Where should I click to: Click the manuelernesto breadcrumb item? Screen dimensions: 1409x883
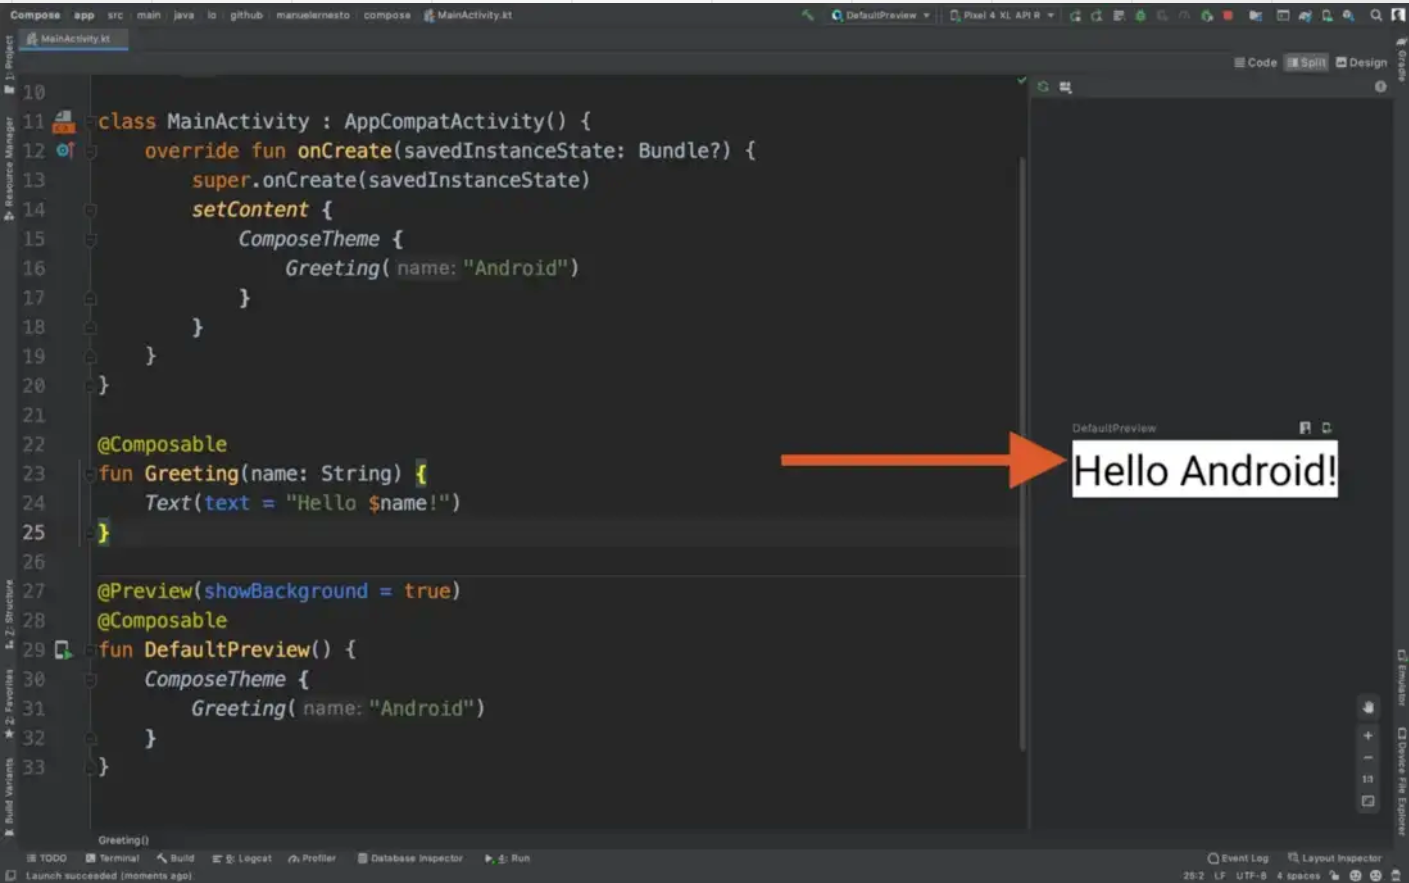click(313, 15)
